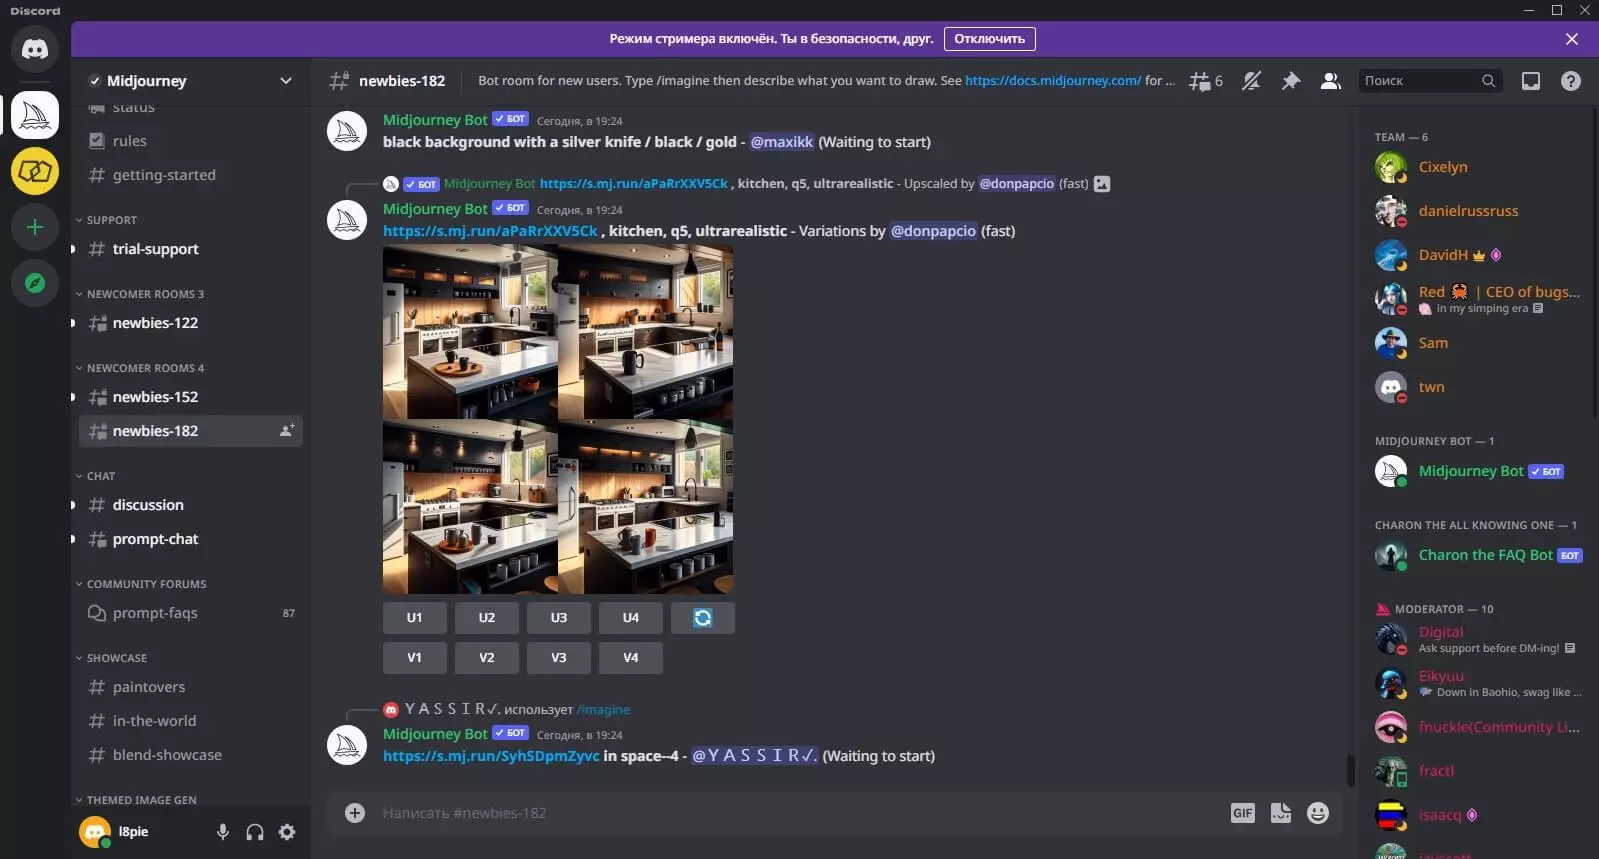Open Cixelyn member profile

point(1478,167)
